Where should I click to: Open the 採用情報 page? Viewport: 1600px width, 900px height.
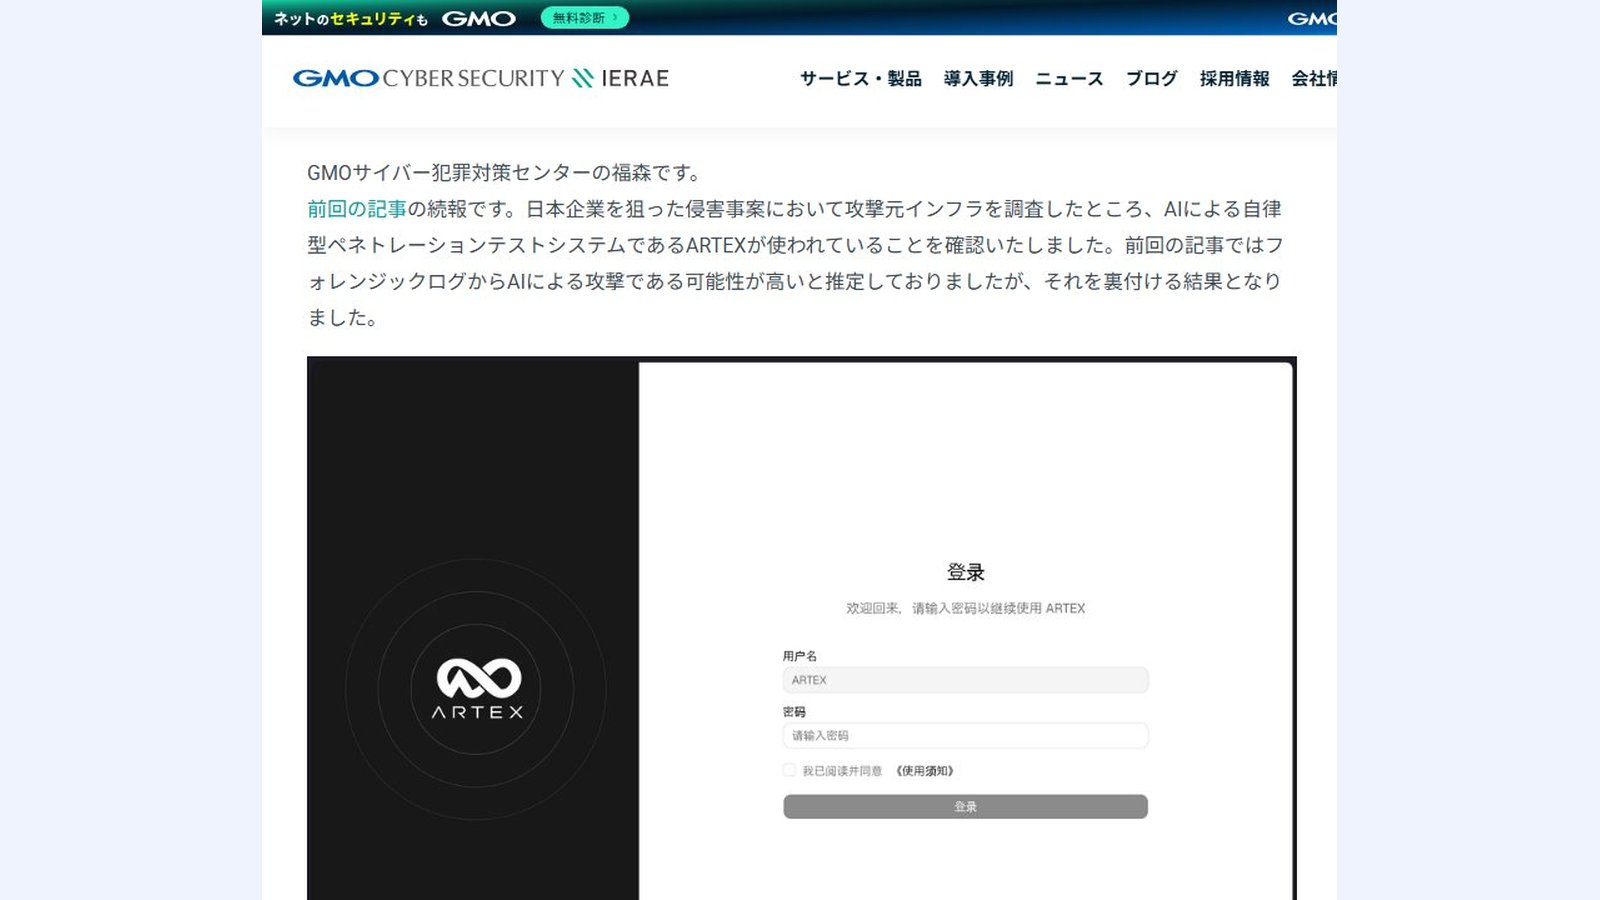click(1234, 78)
